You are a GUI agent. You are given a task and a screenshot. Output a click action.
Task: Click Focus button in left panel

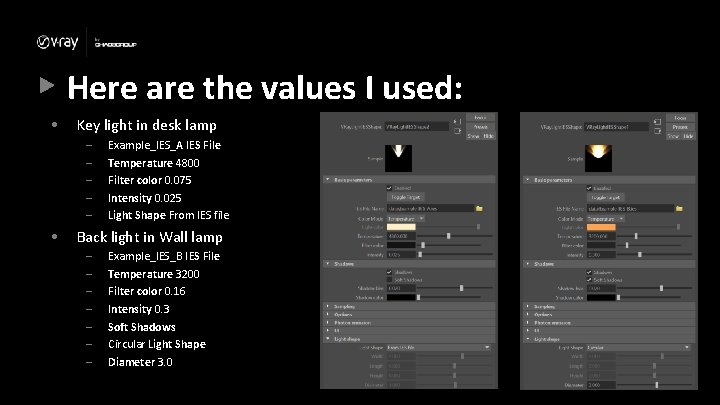click(x=480, y=118)
